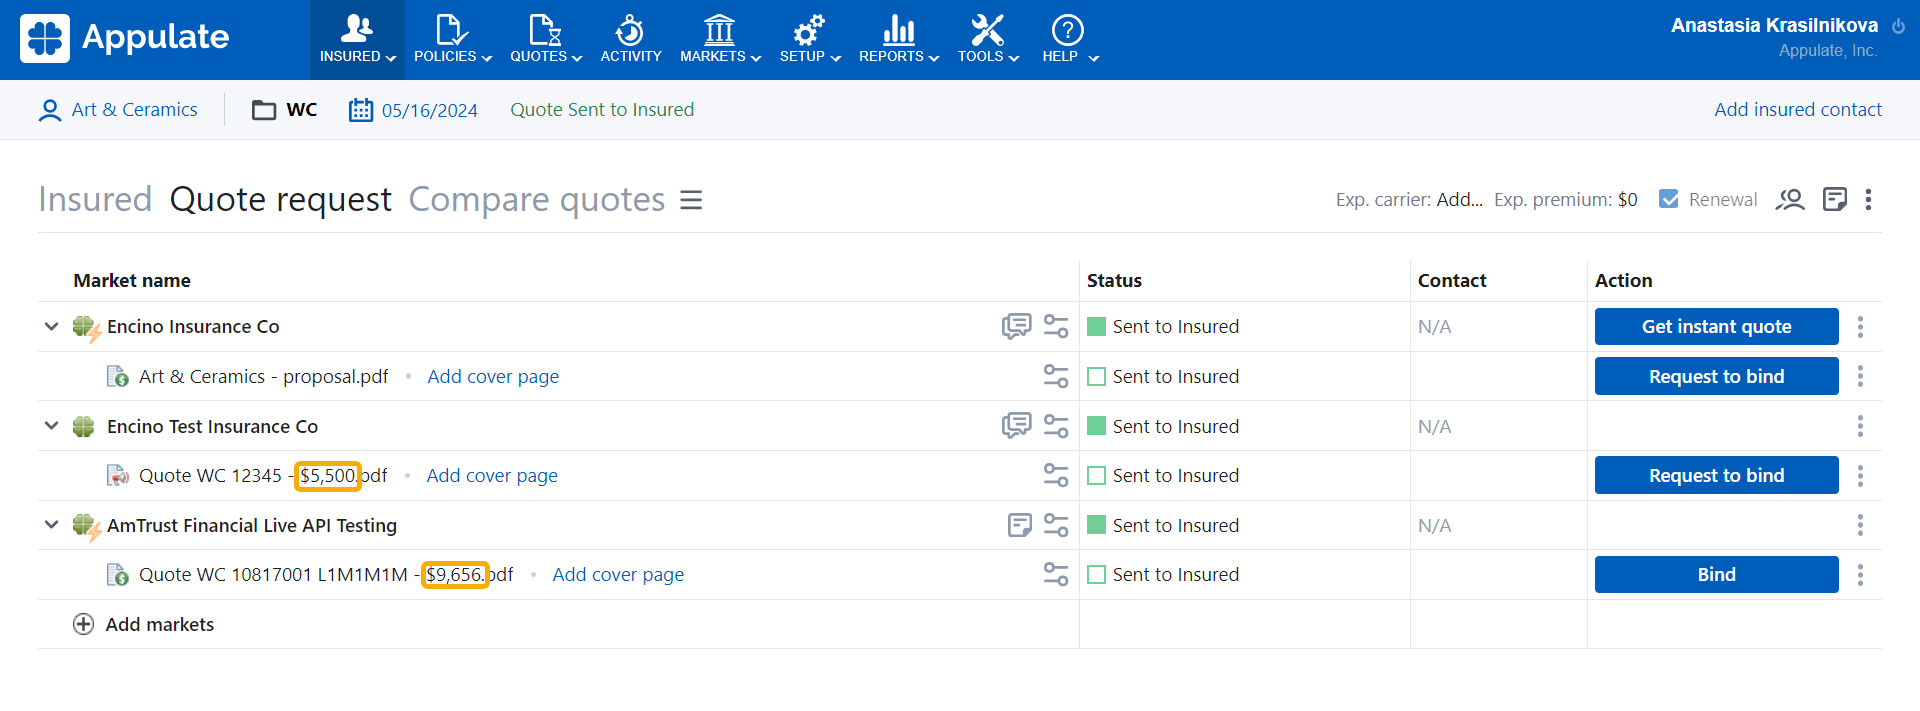Viewport: 1920px width, 711px height.
Task: Open the SETUP menu
Action: coord(810,40)
